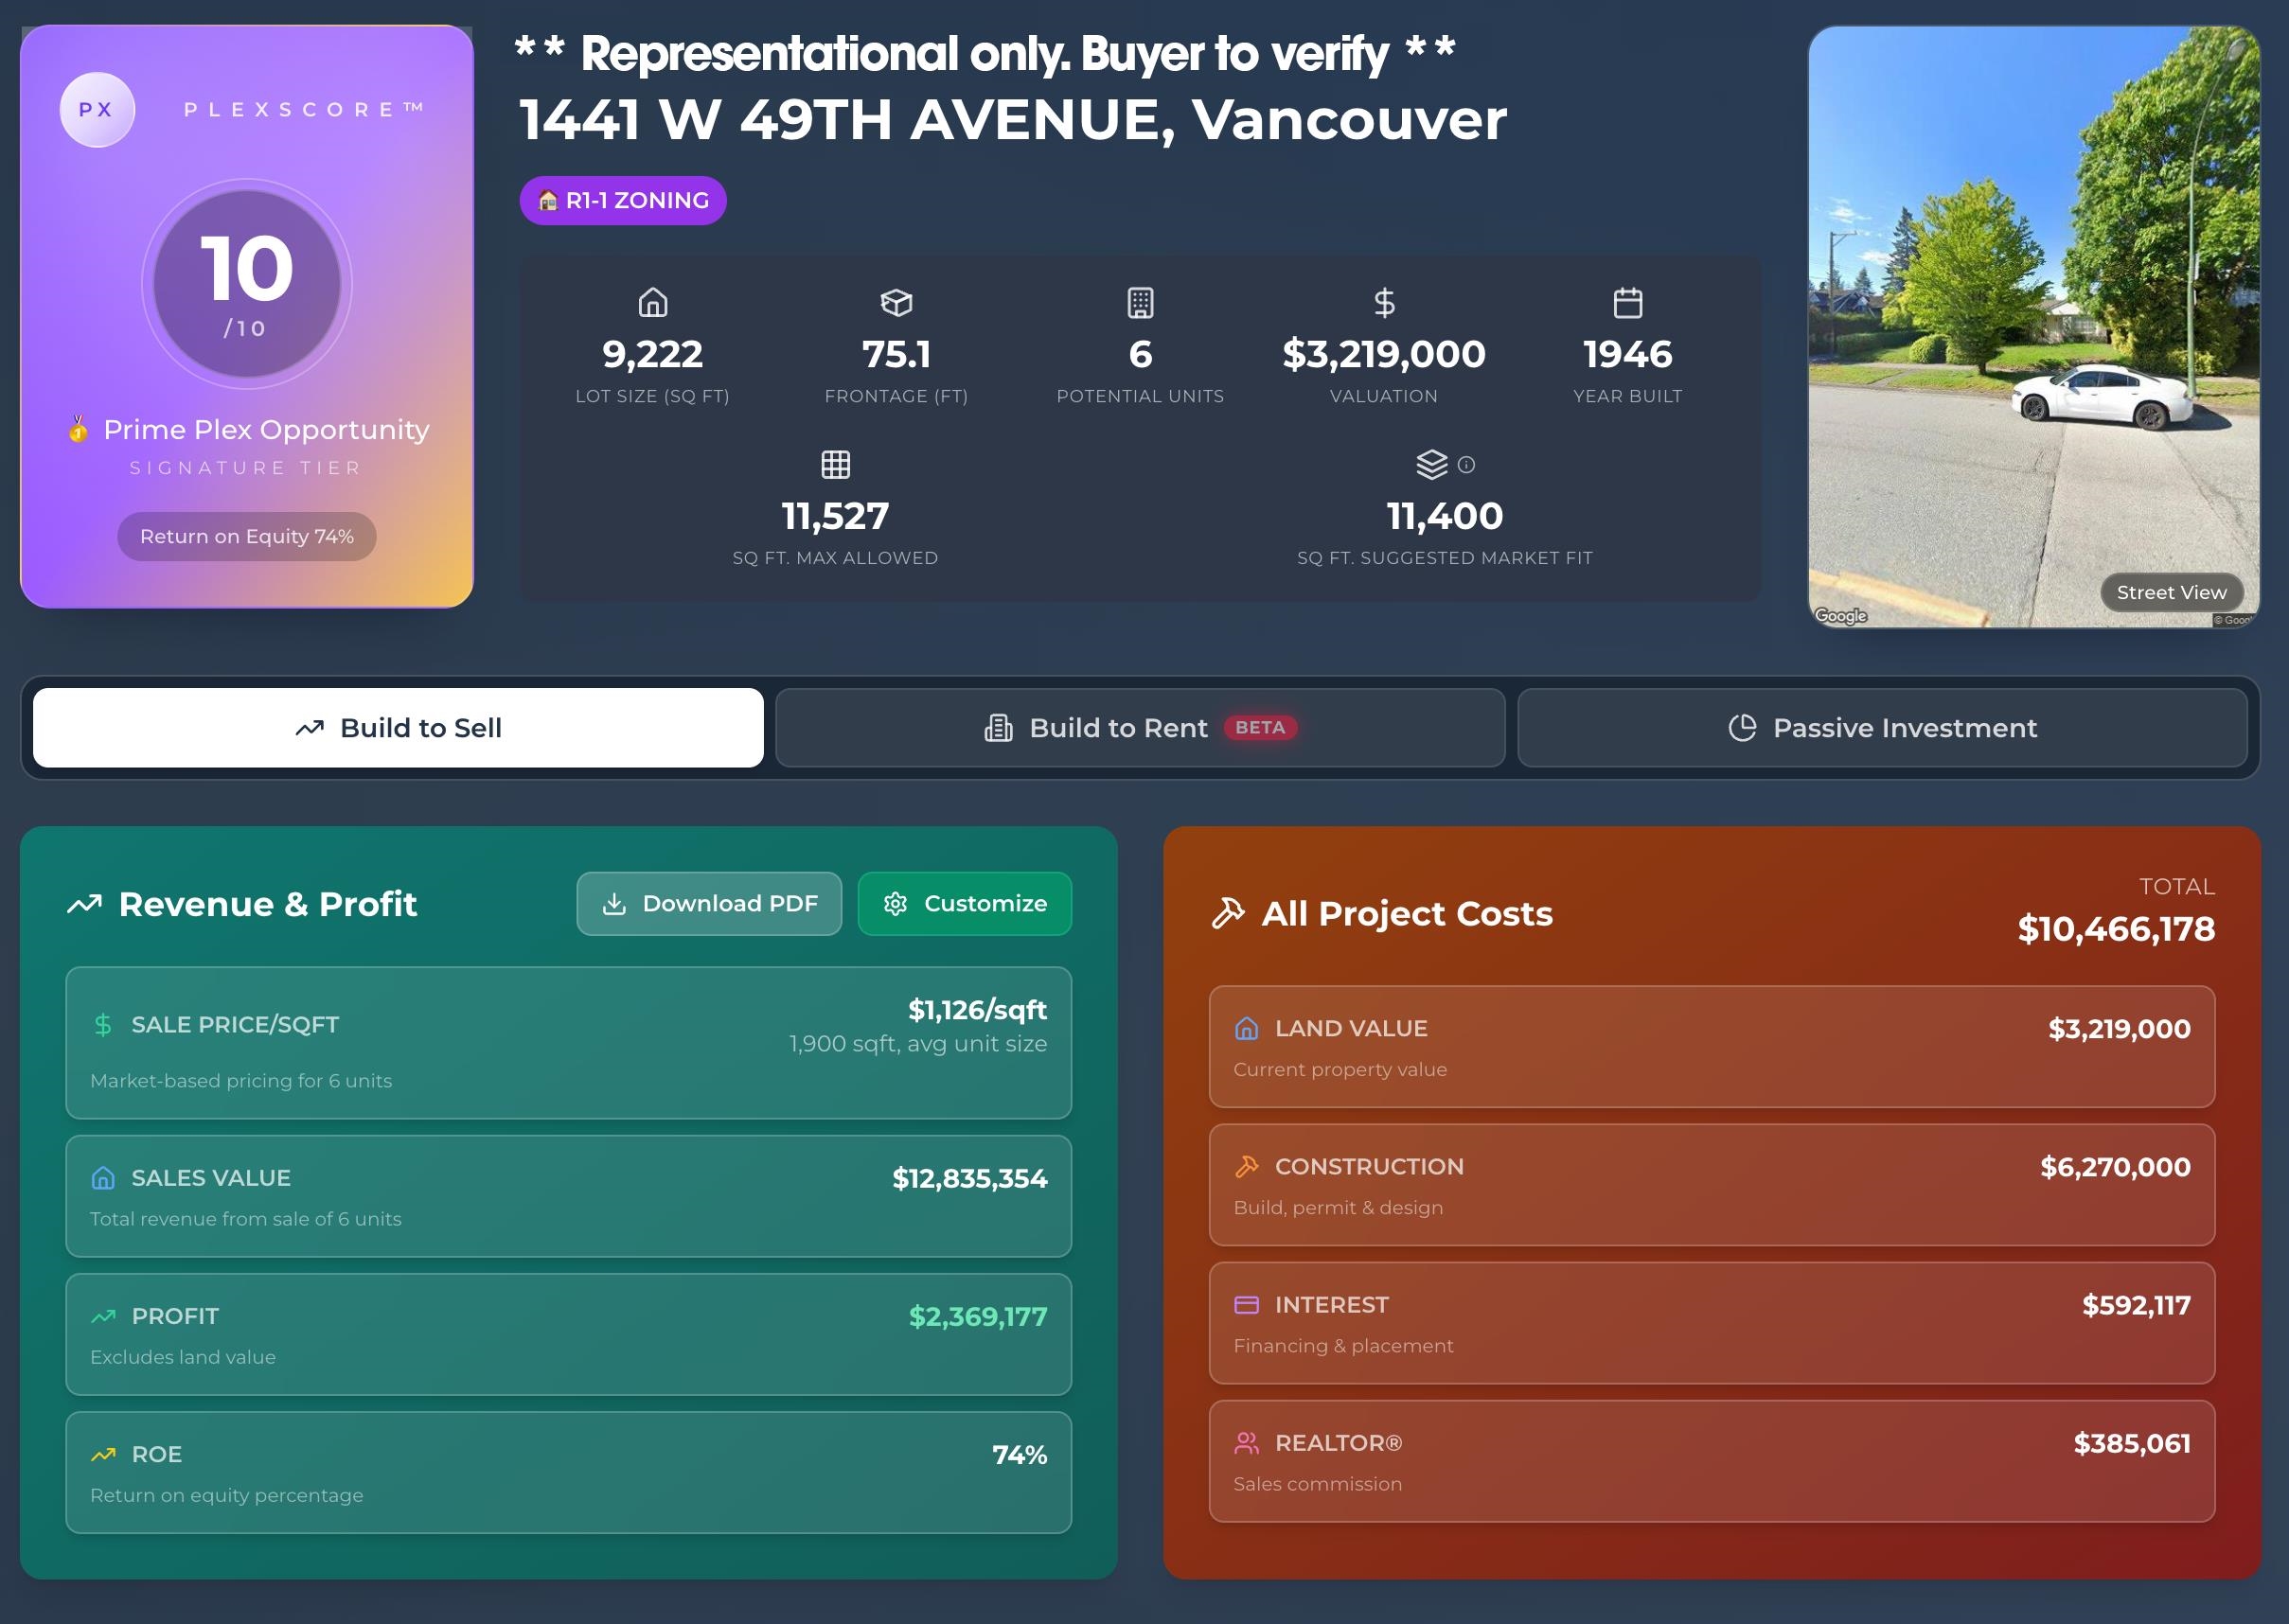This screenshot has width=2289, height=1624.
Task: Click the layers icon above Suggested Market Fit
Action: pyautogui.click(x=1432, y=464)
